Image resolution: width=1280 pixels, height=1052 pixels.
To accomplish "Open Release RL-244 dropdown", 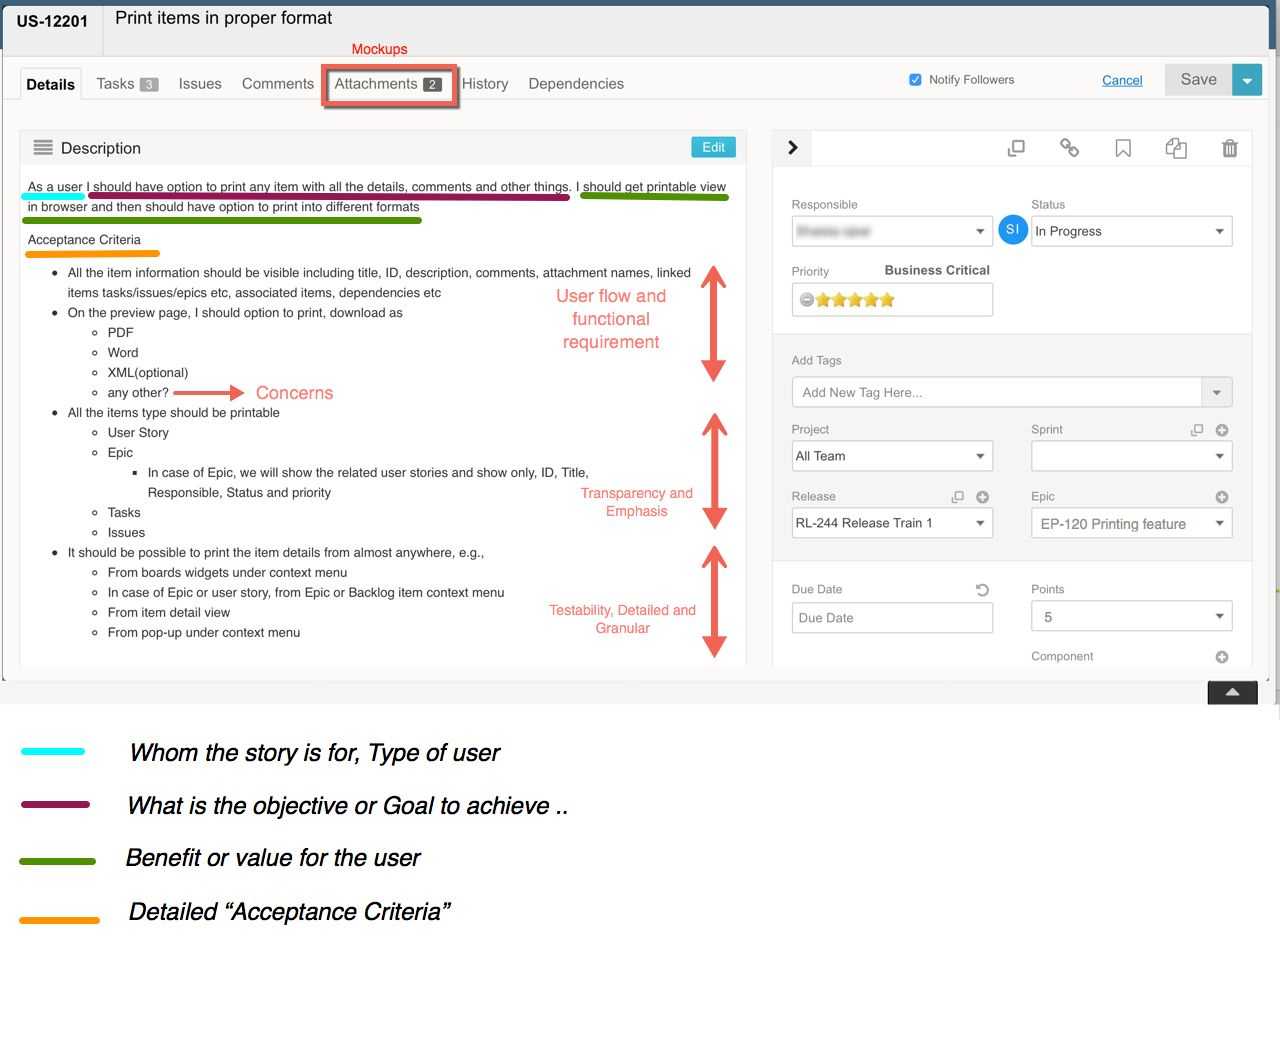I will coord(892,523).
